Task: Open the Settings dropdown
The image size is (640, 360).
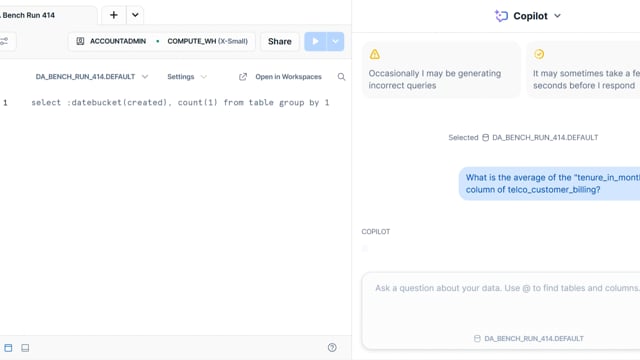Action: pyautogui.click(x=187, y=77)
